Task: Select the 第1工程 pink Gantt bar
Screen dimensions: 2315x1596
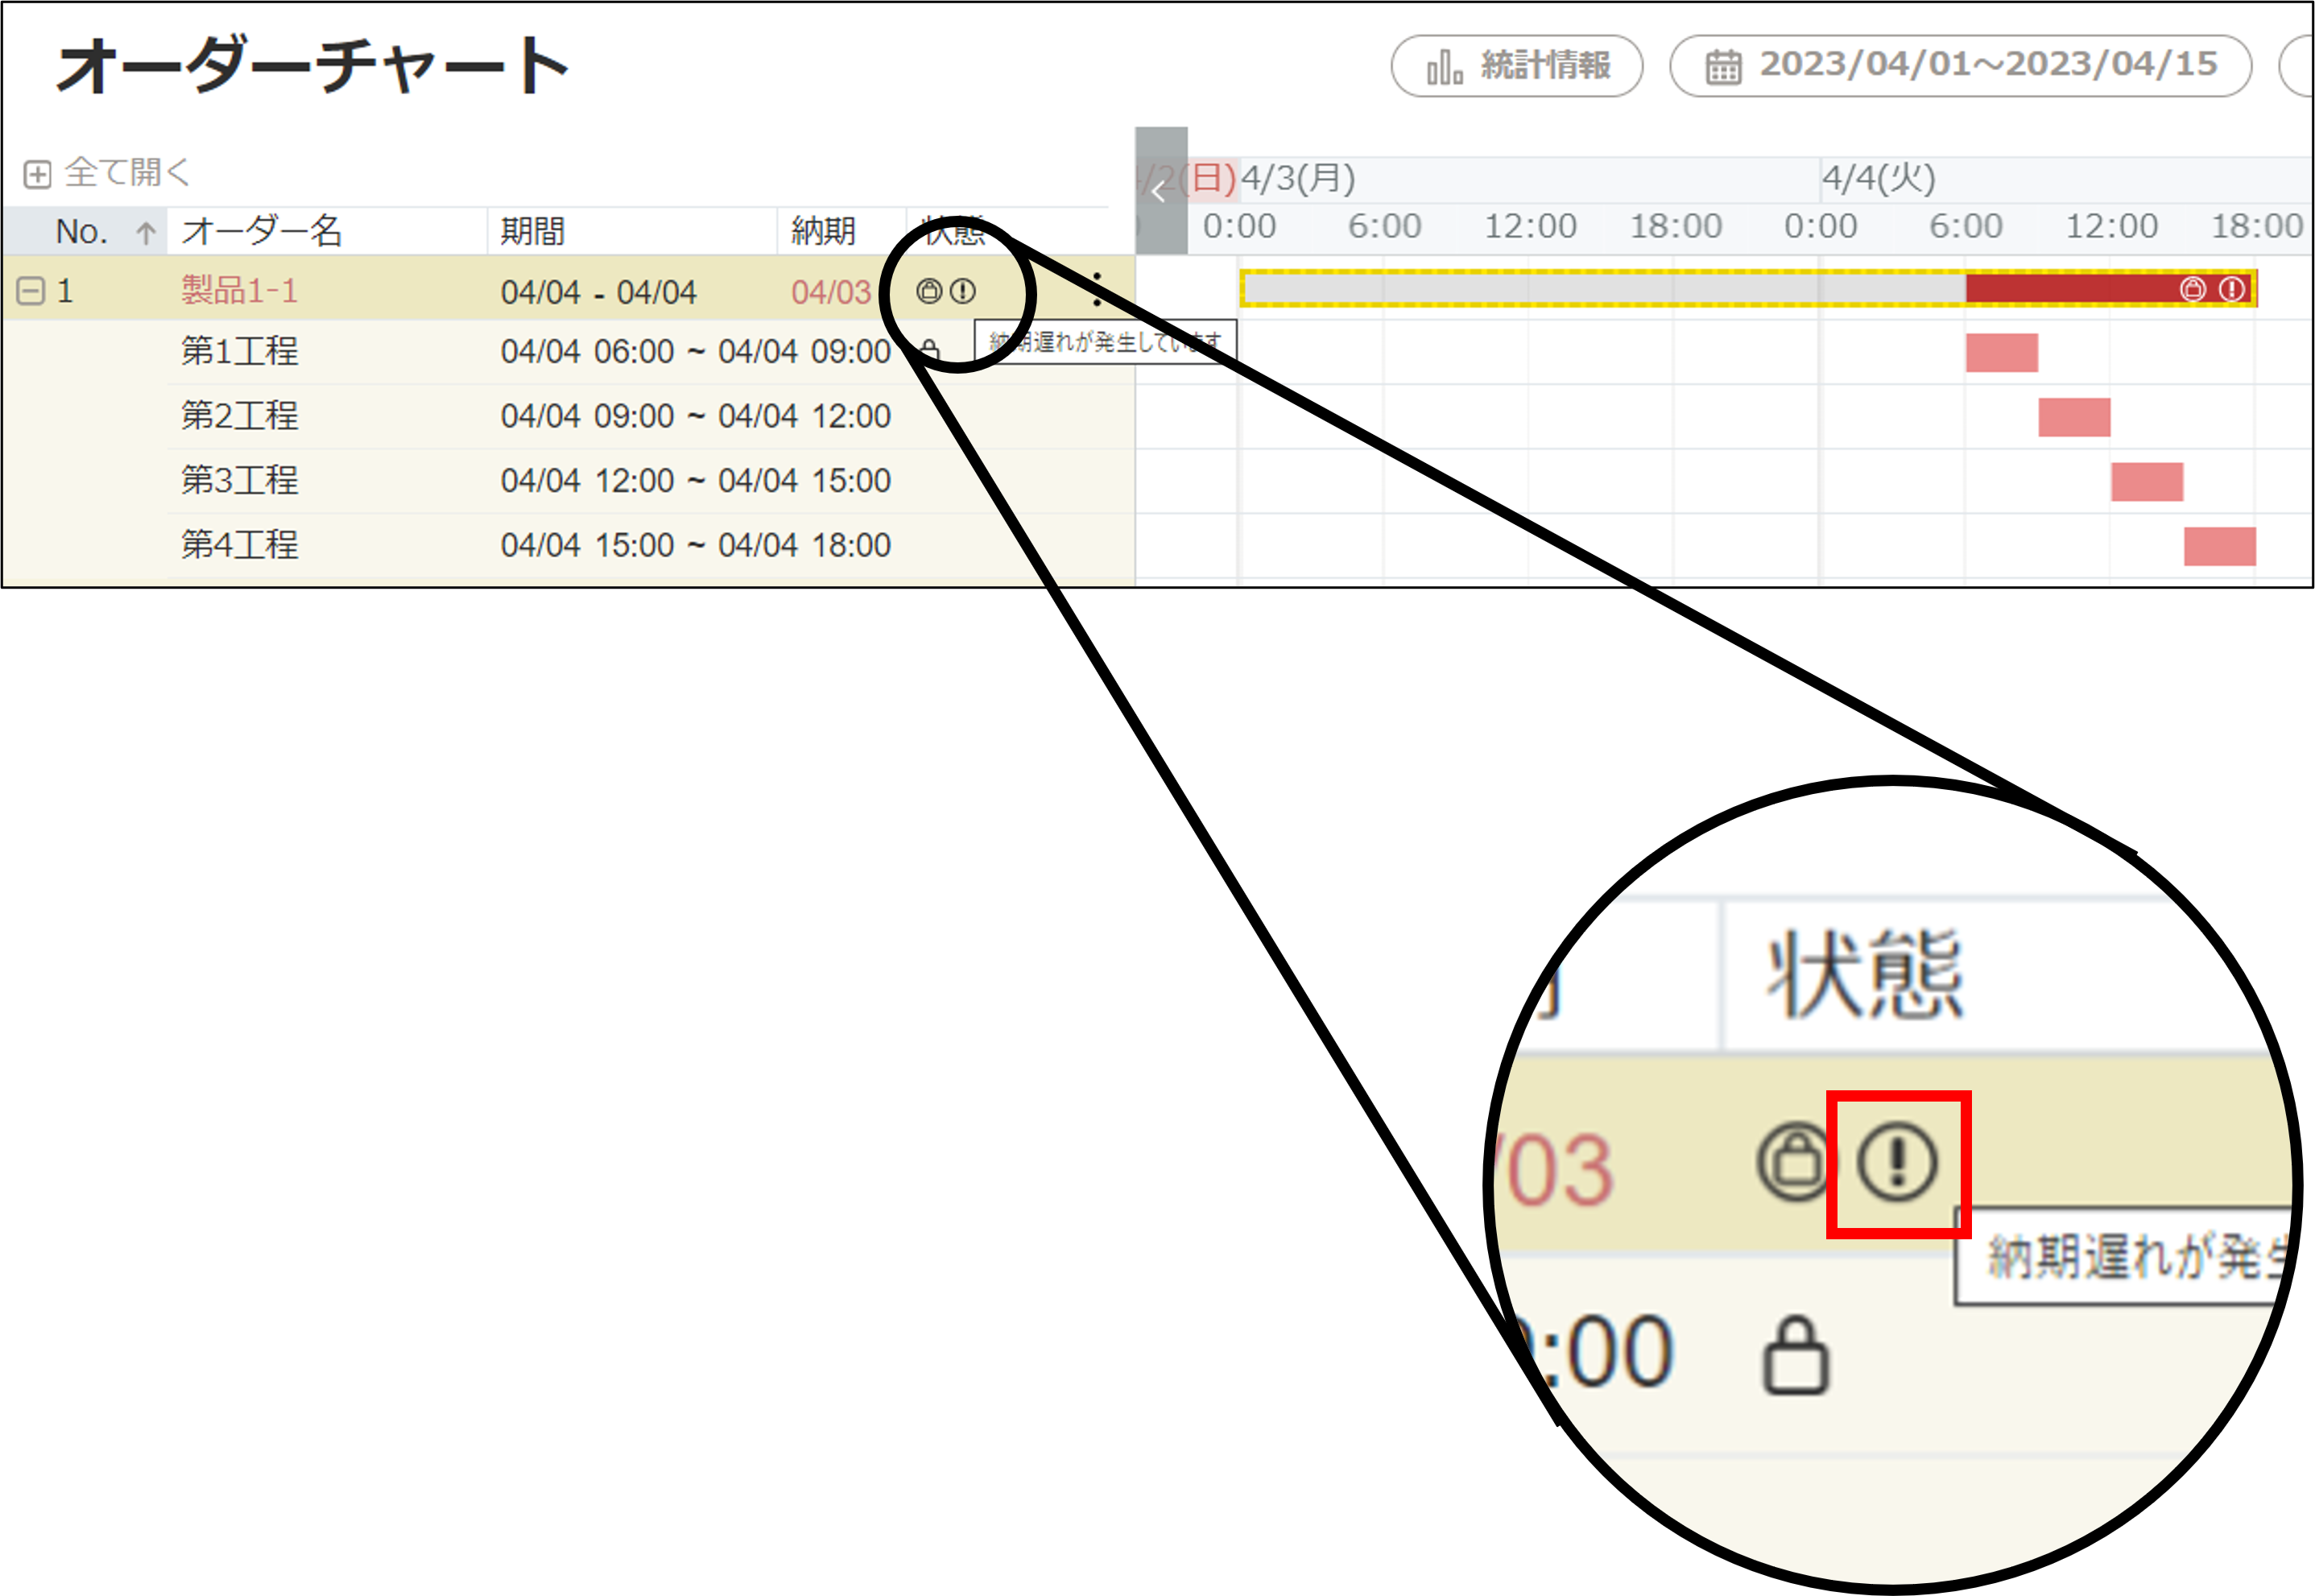Action: tap(2001, 353)
